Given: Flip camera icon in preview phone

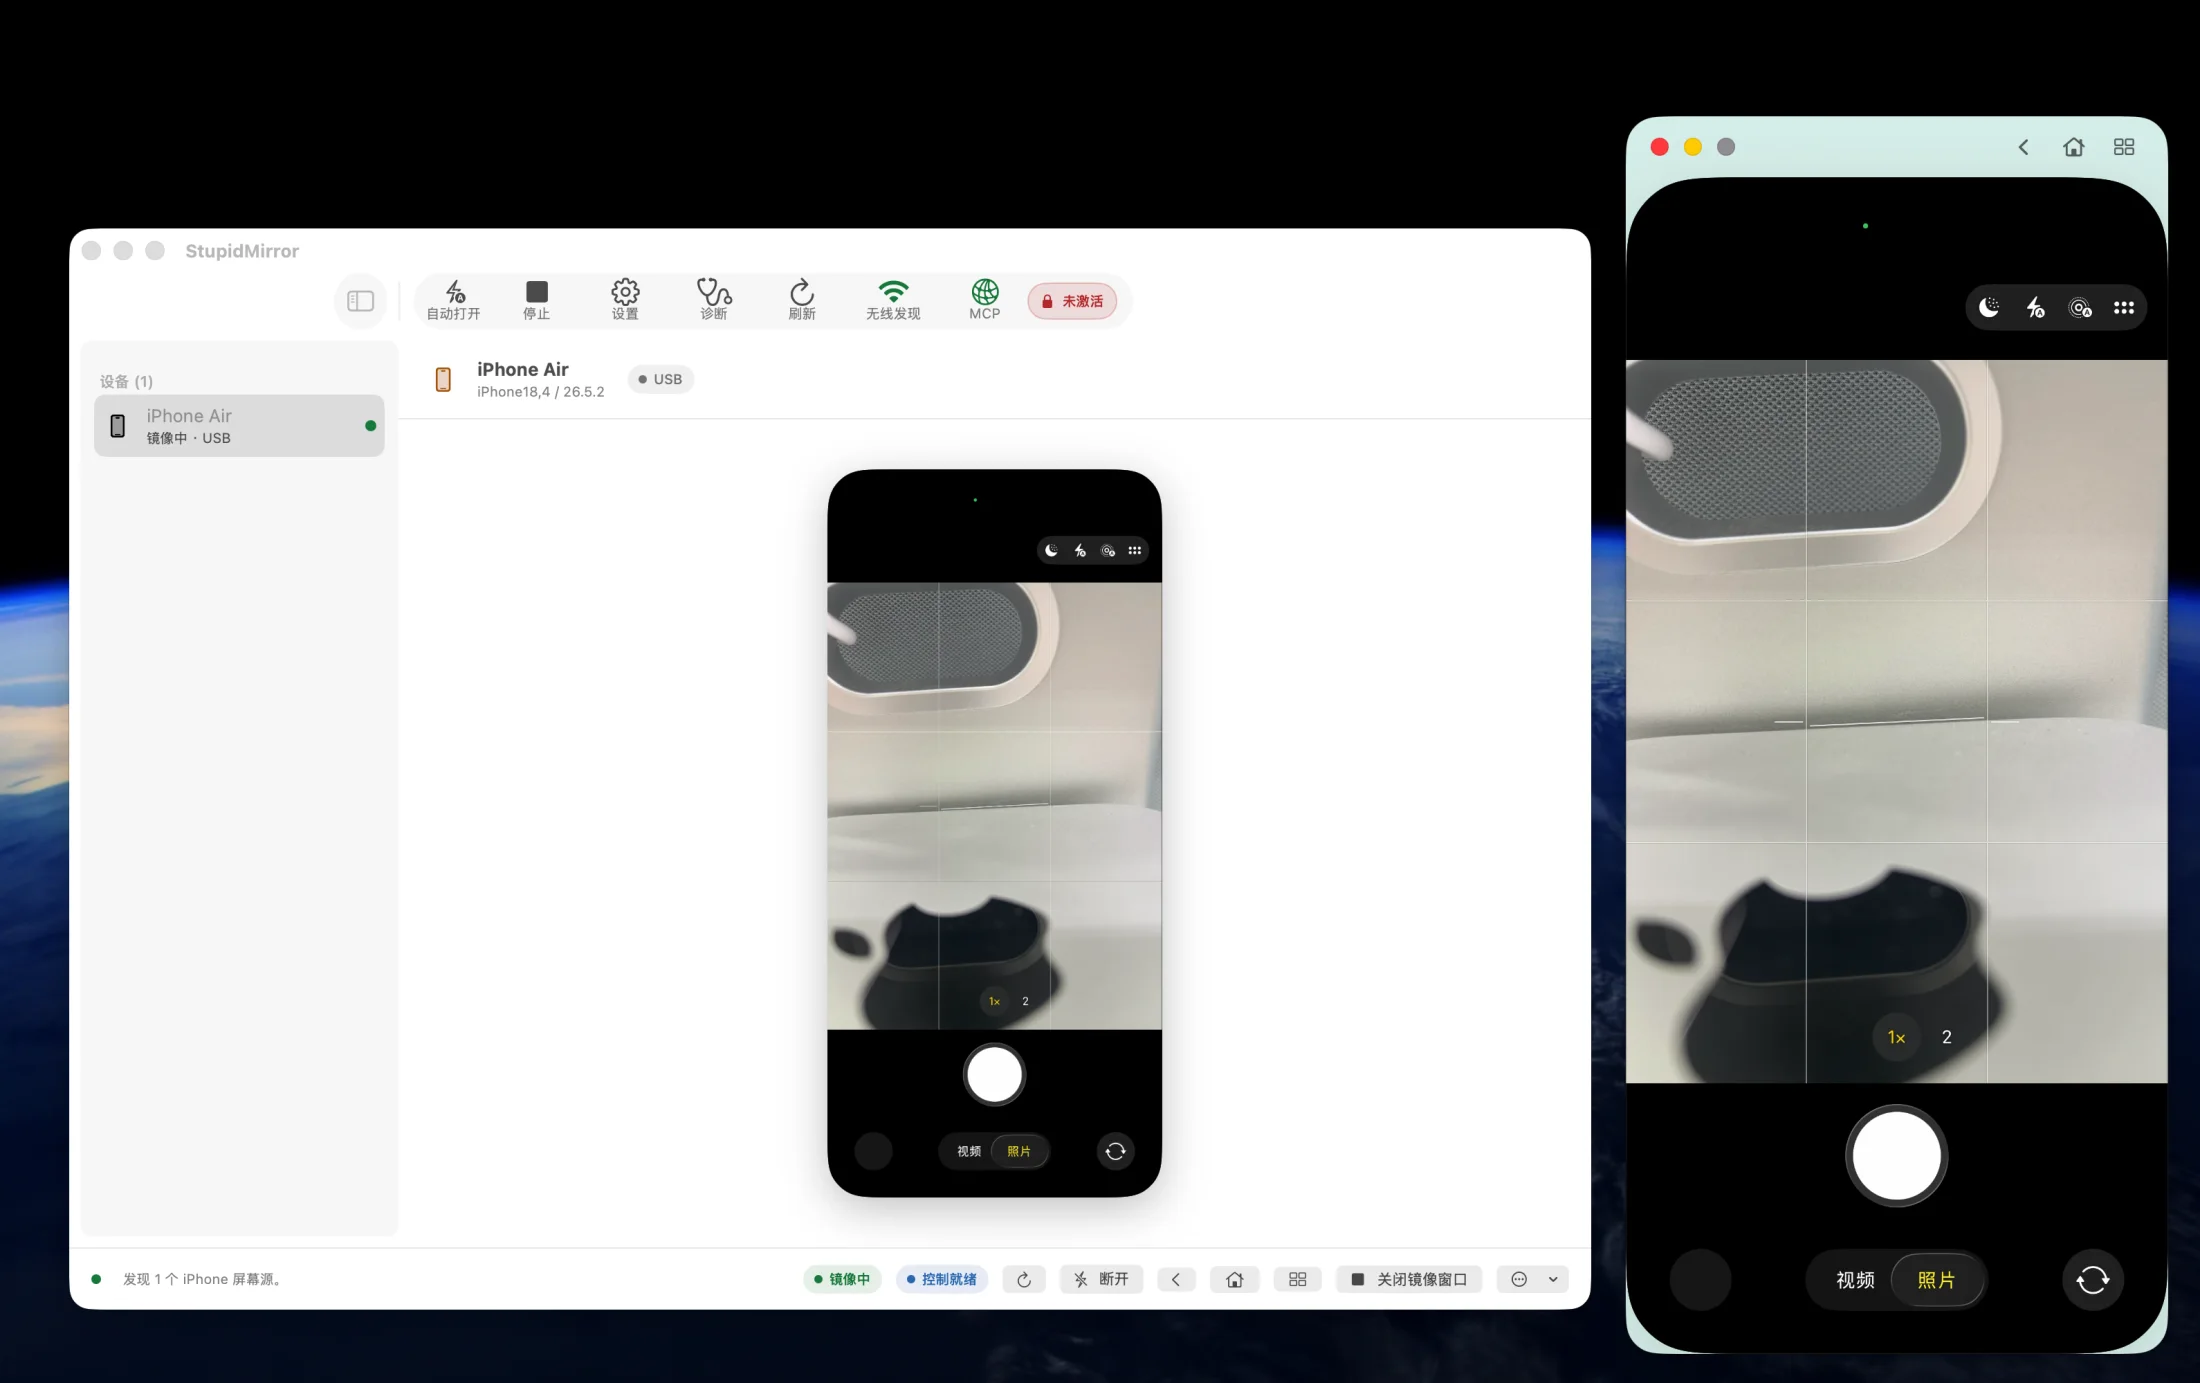Looking at the screenshot, I should 1115,1151.
